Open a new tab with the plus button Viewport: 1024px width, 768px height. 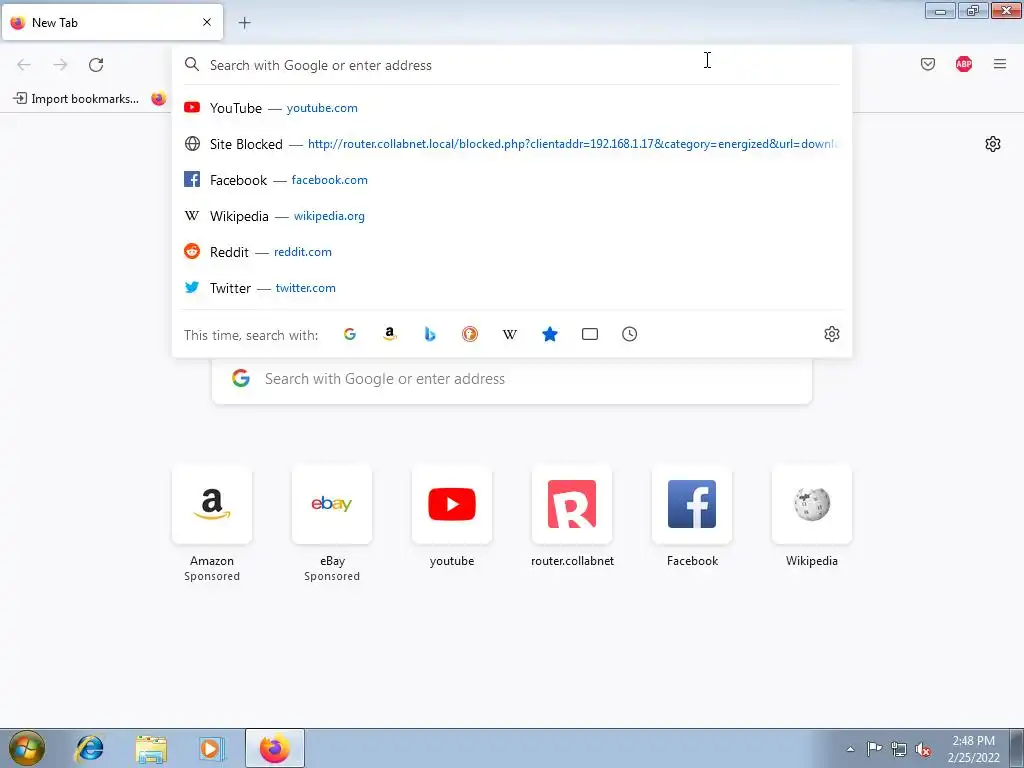(x=244, y=23)
